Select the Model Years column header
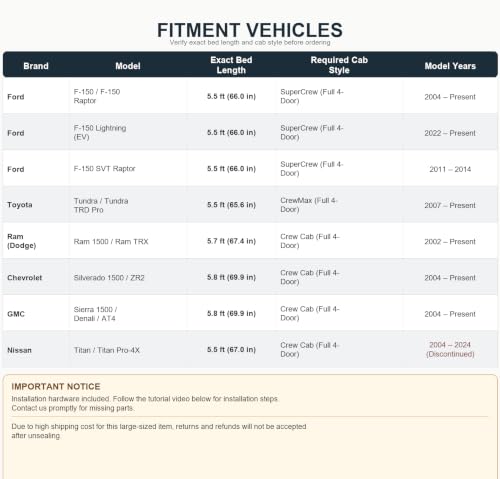500x479 pixels. pyautogui.click(x=450, y=66)
